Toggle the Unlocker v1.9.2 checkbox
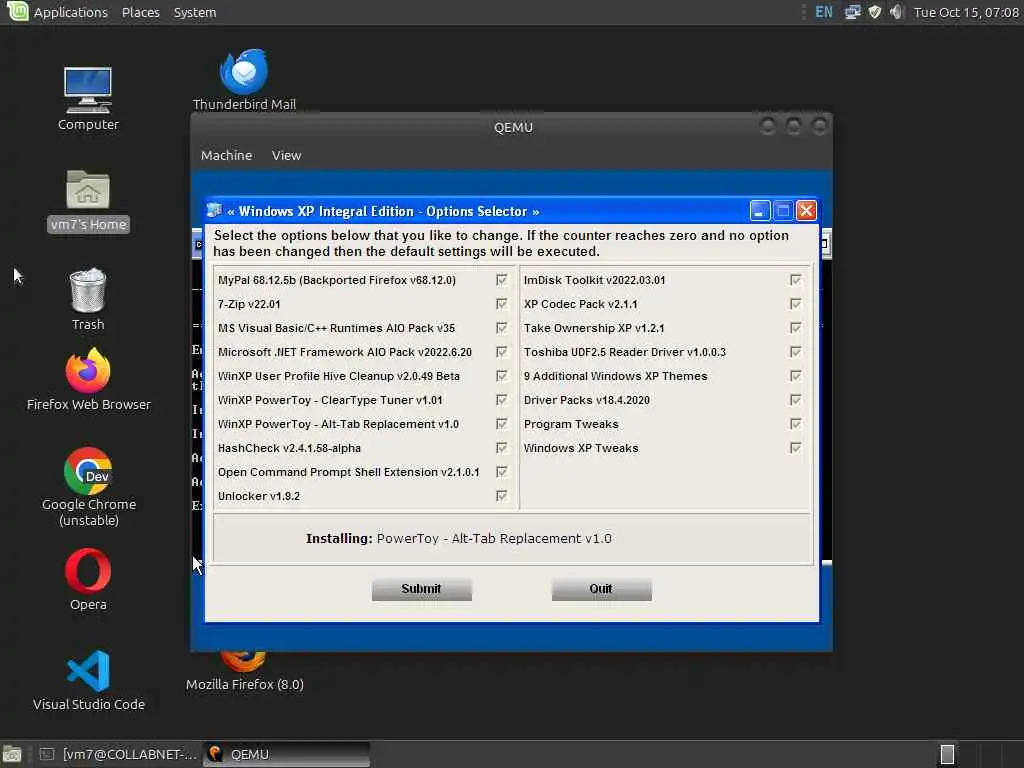This screenshot has height=768, width=1024. coord(502,496)
